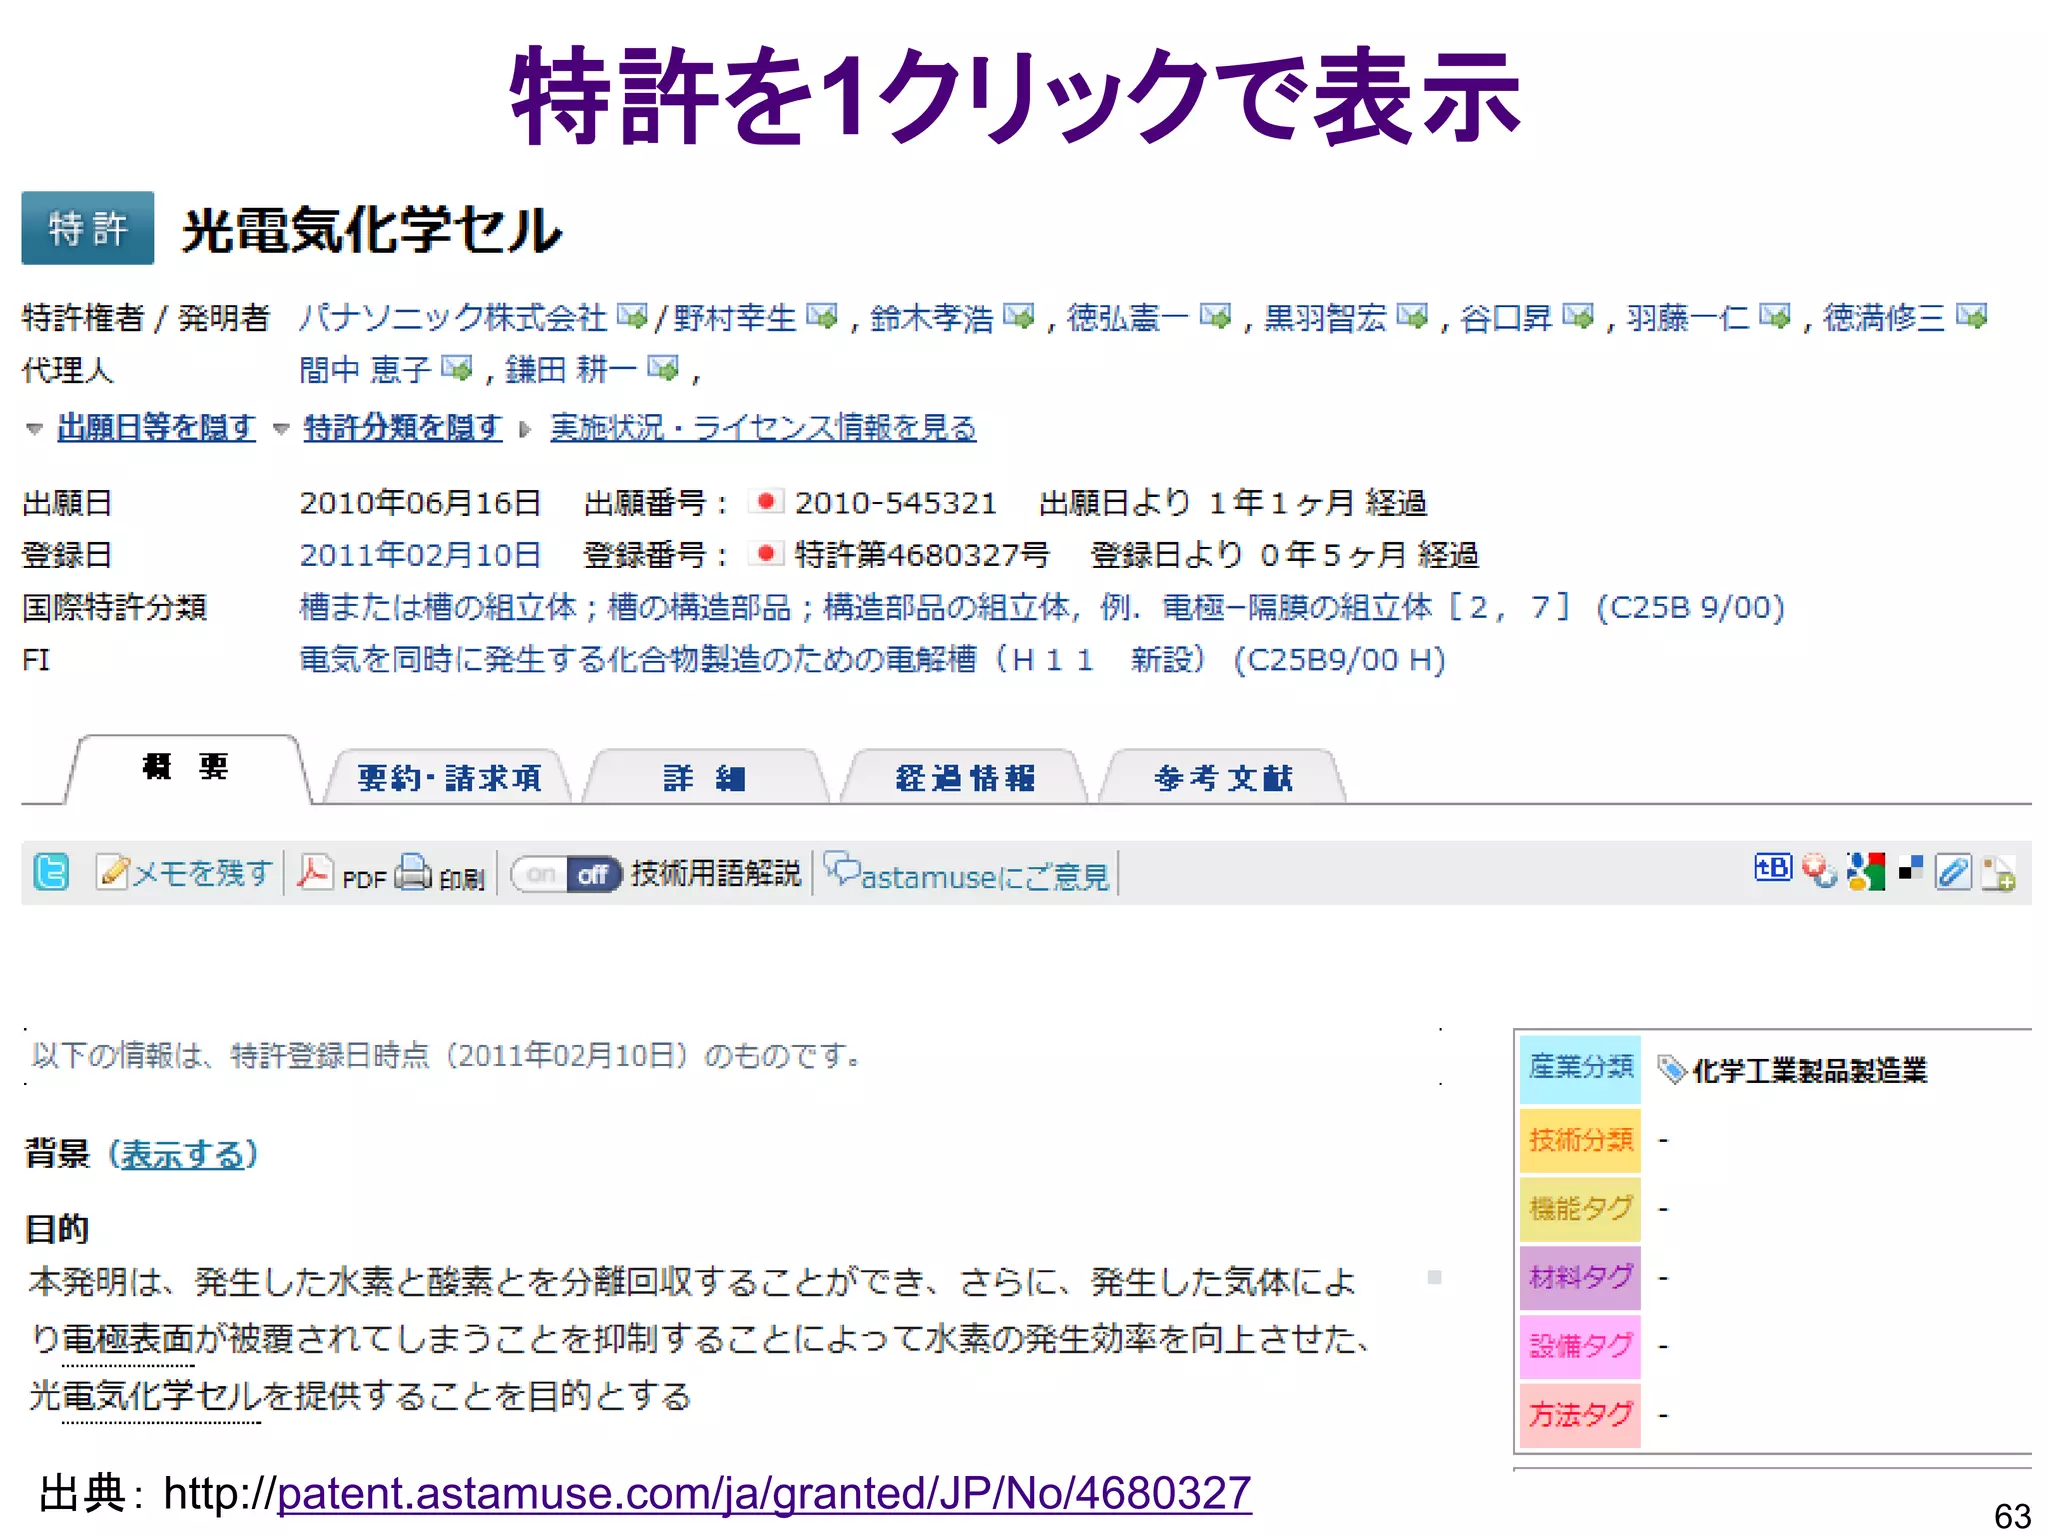Click the arrow icon after 谷口昇
This screenshot has width=2048, height=1536.
[1577, 316]
